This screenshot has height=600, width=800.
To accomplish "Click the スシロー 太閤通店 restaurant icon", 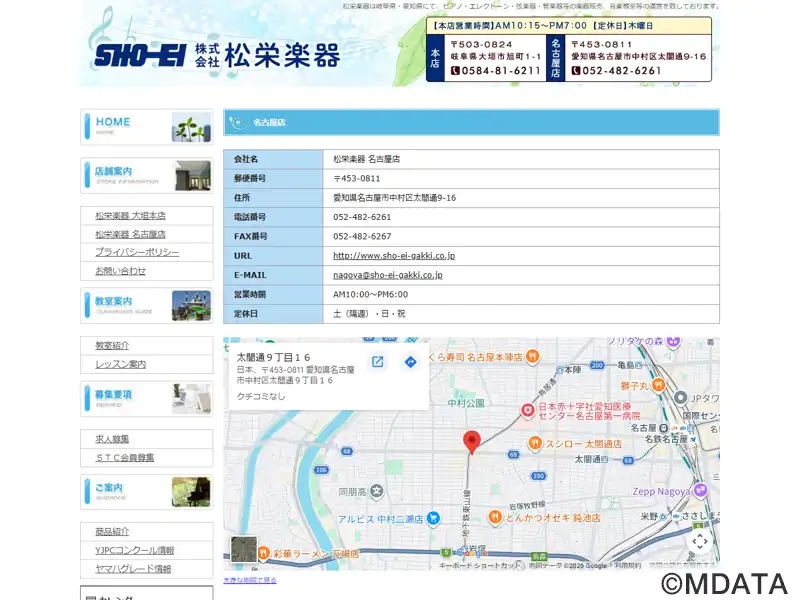I will [x=536, y=443].
